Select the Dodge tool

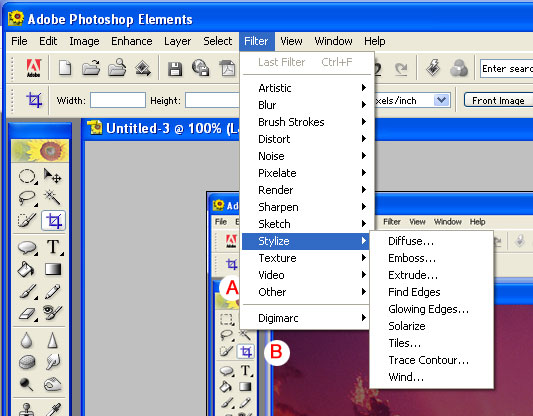[26, 384]
